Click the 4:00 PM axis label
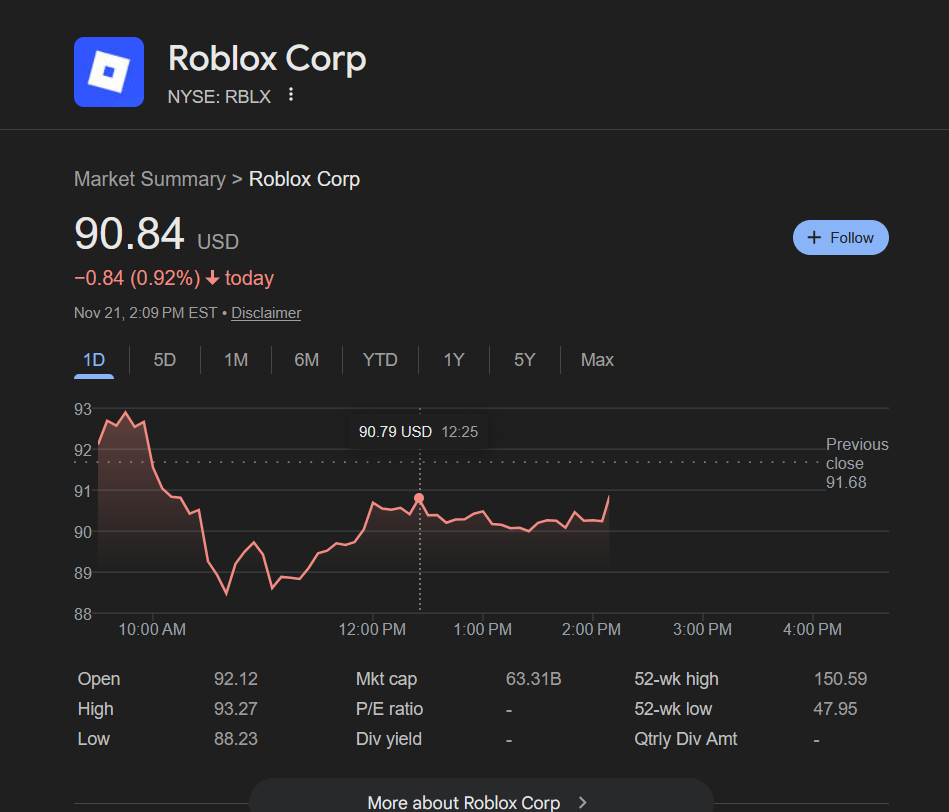The image size is (949, 812). click(x=812, y=629)
